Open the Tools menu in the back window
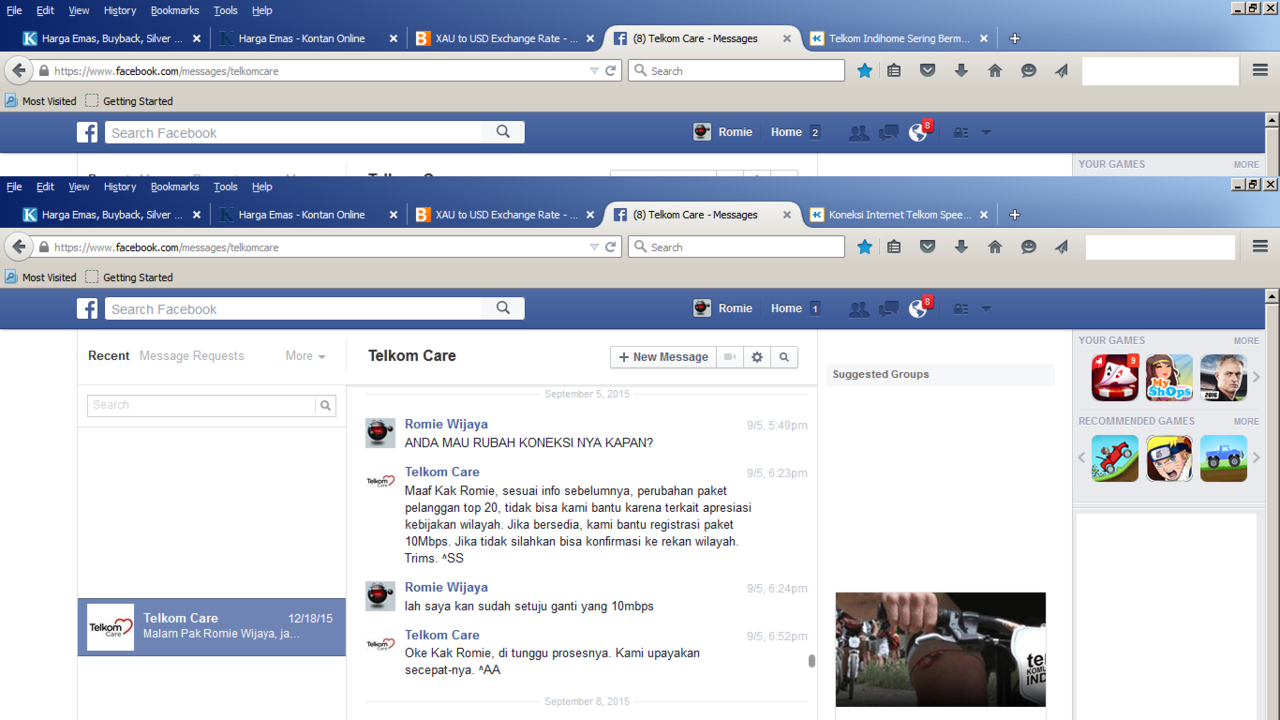 (226, 10)
